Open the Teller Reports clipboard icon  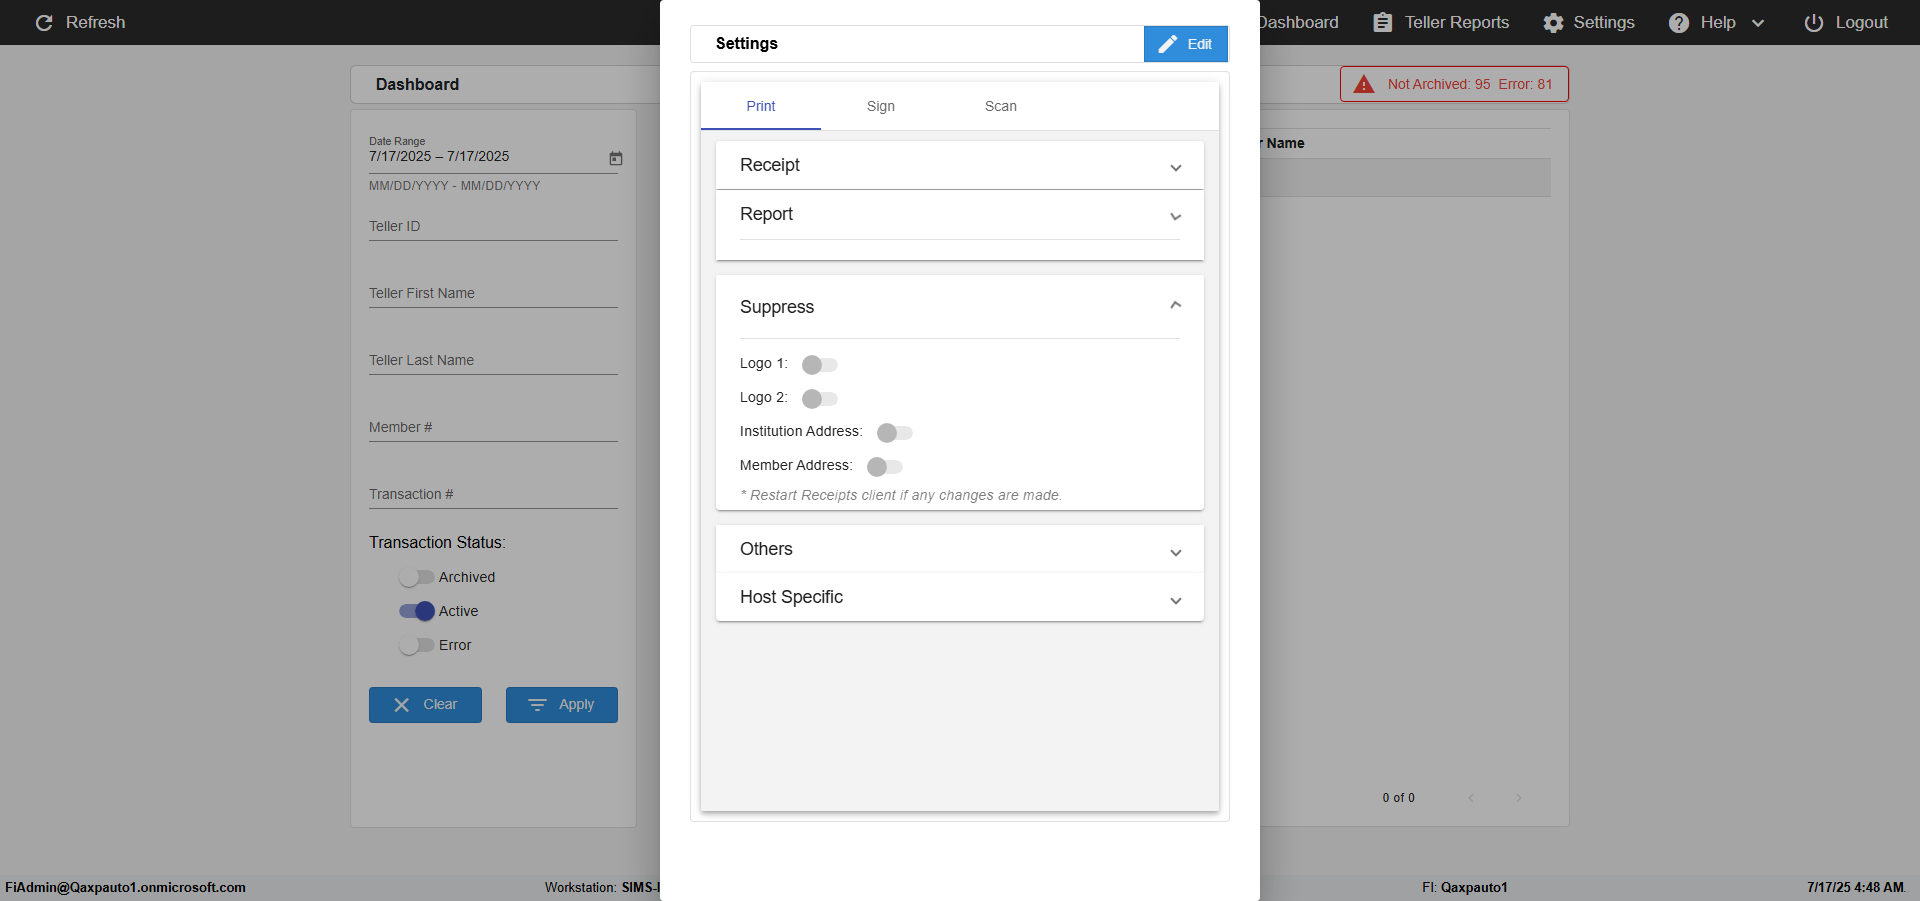click(x=1382, y=22)
